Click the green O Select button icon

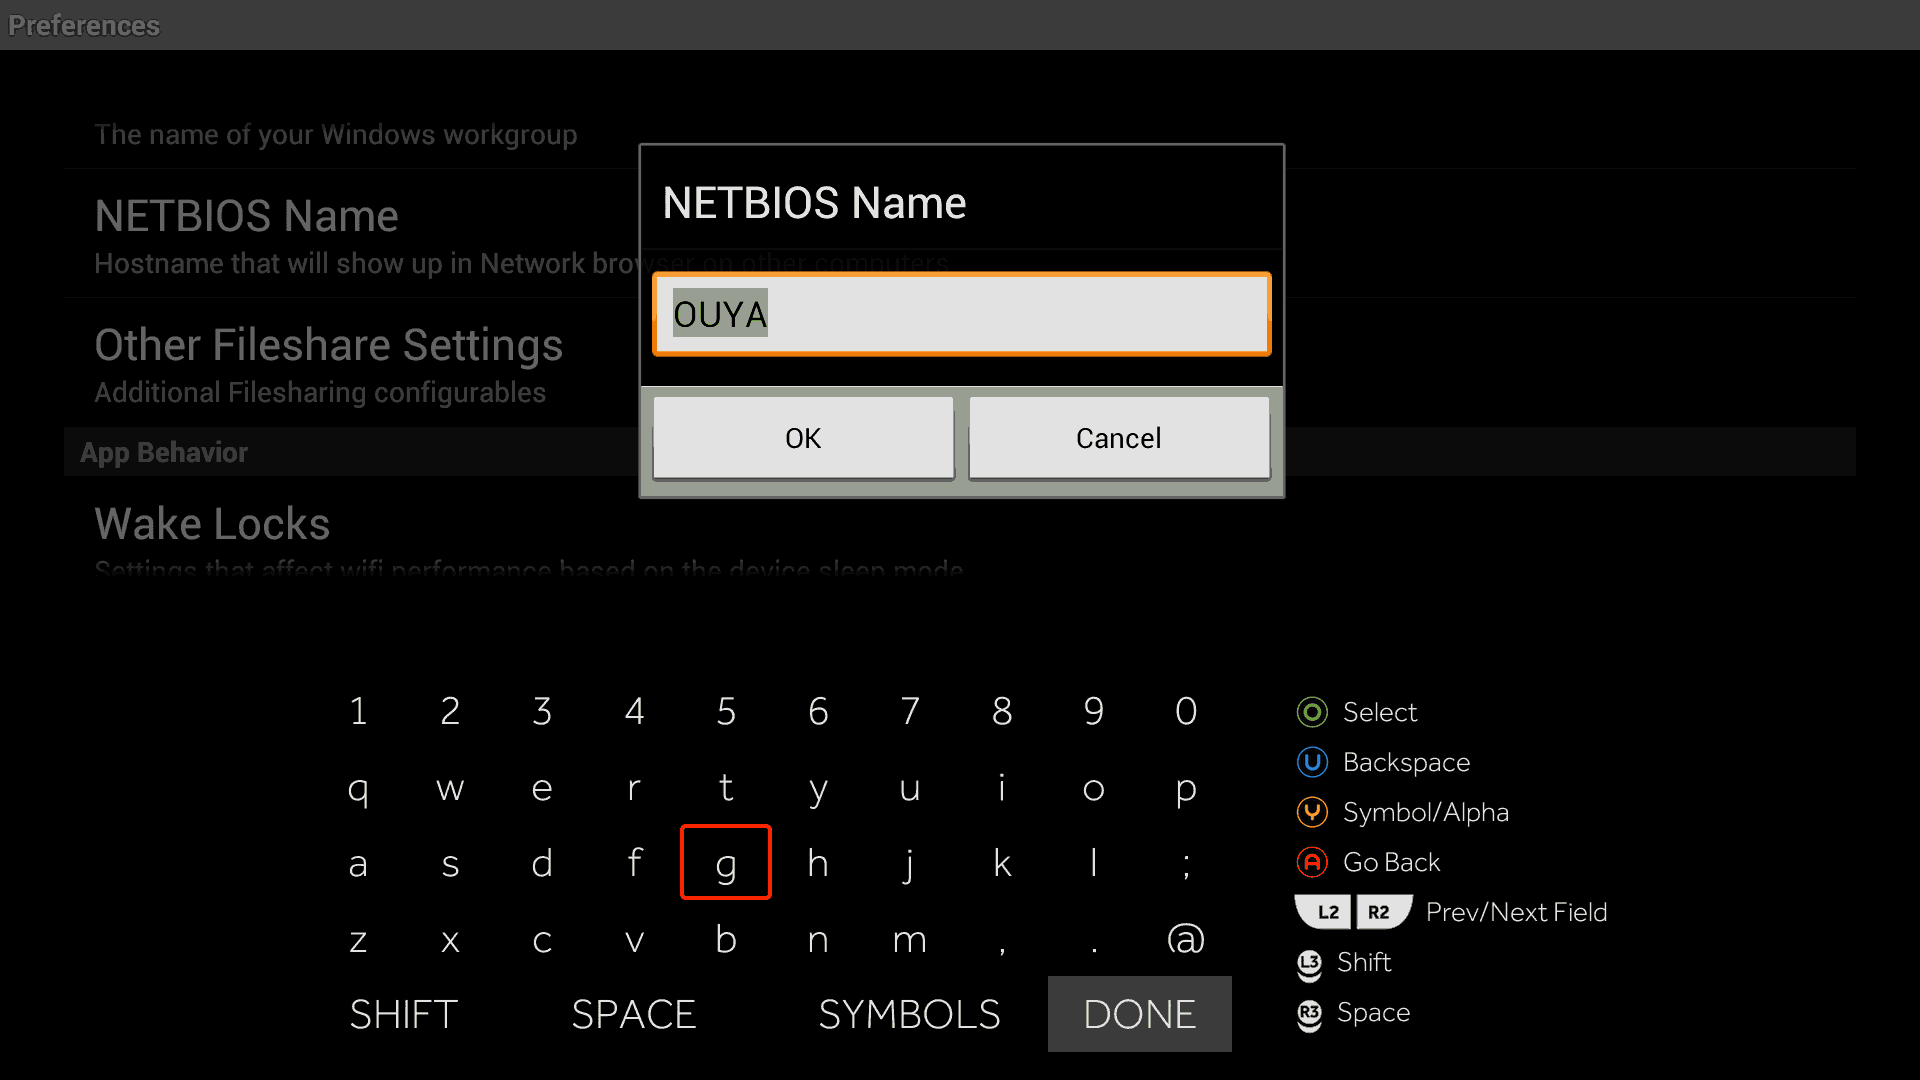click(x=1312, y=712)
